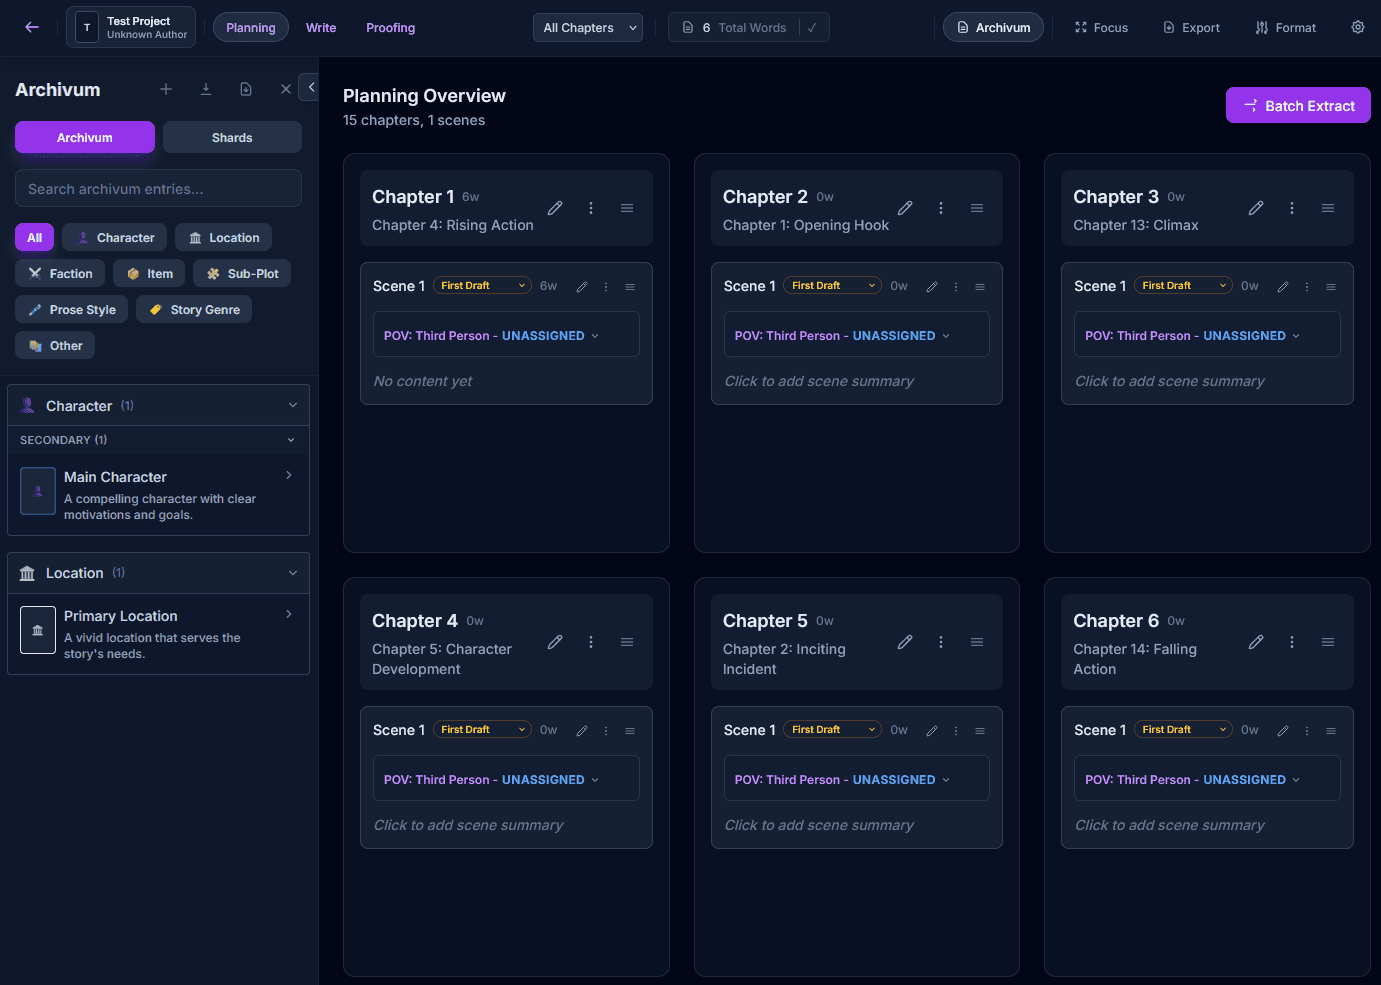Filter entries by Character chip

point(115,237)
